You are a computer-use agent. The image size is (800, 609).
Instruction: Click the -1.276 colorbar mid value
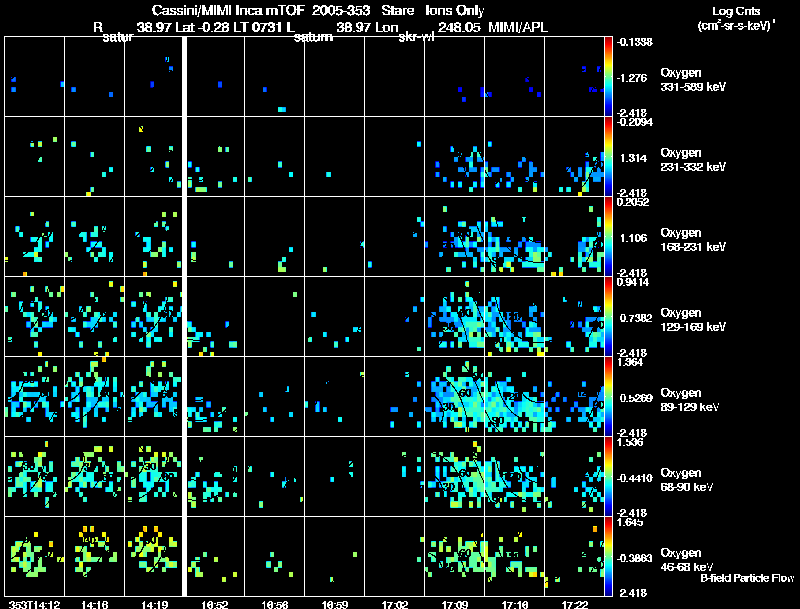[632, 78]
